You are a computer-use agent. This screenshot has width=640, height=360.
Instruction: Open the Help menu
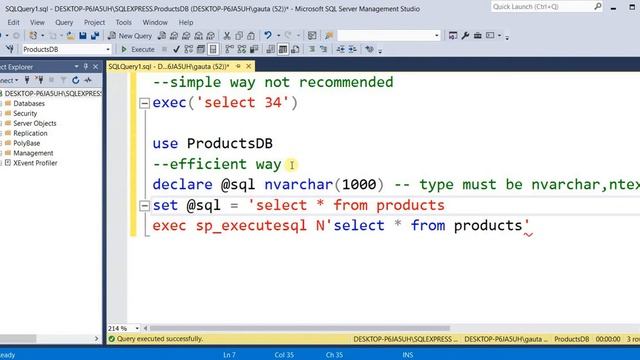(x=186, y=22)
